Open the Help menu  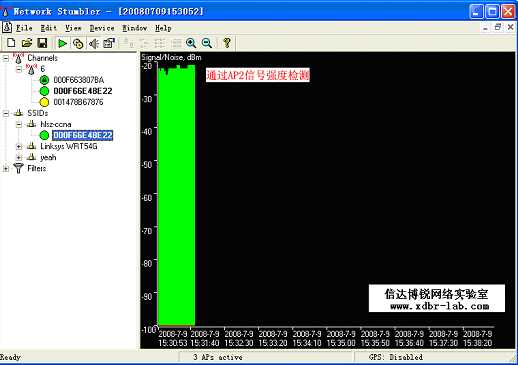[x=163, y=28]
